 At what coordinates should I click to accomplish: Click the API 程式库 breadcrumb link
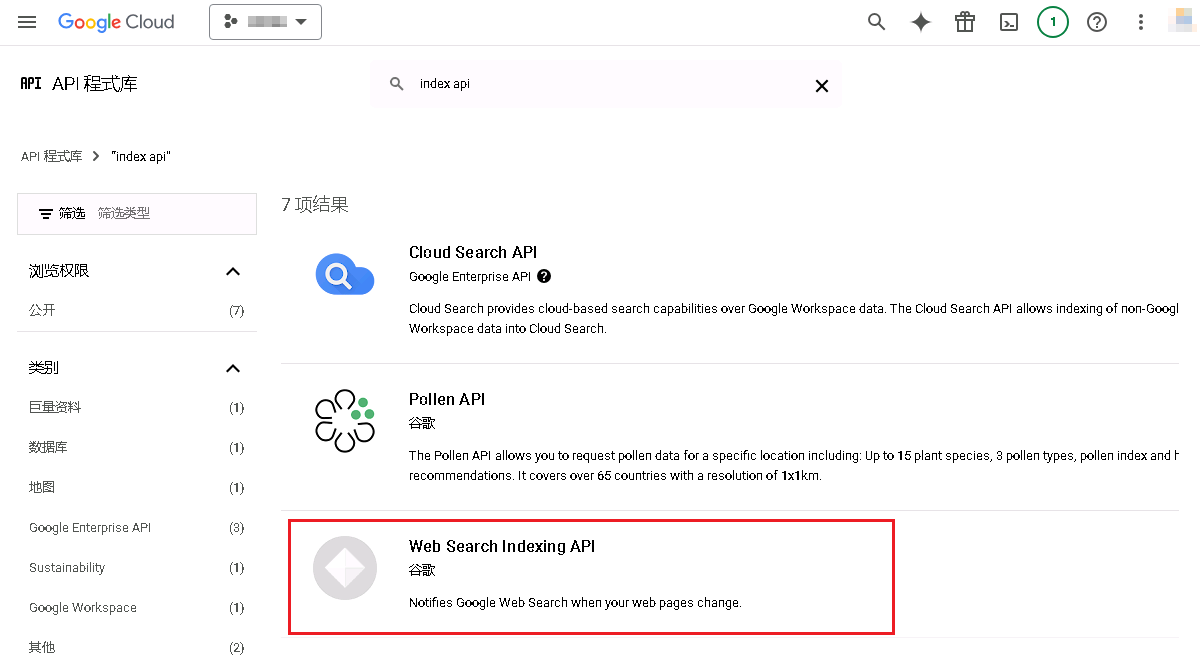click(x=52, y=157)
